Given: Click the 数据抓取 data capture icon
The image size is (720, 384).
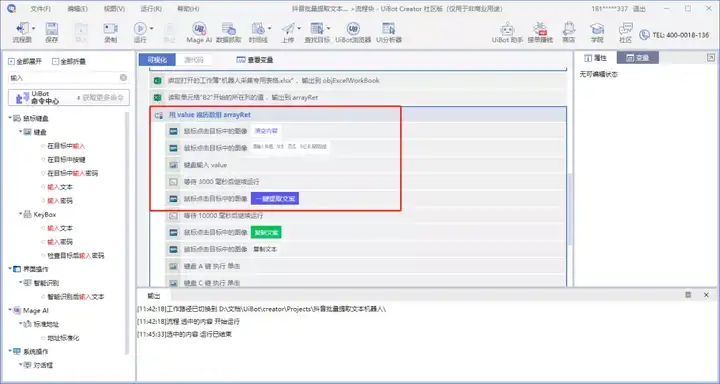Looking at the screenshot, I should [228, 28].
